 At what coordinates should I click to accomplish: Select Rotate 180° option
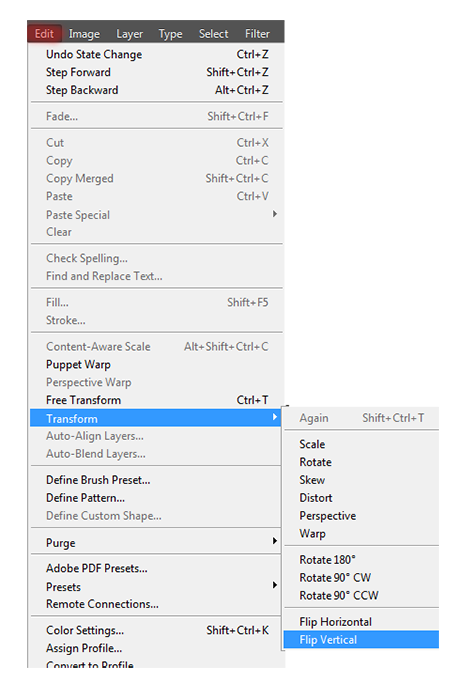click(361, 559)
